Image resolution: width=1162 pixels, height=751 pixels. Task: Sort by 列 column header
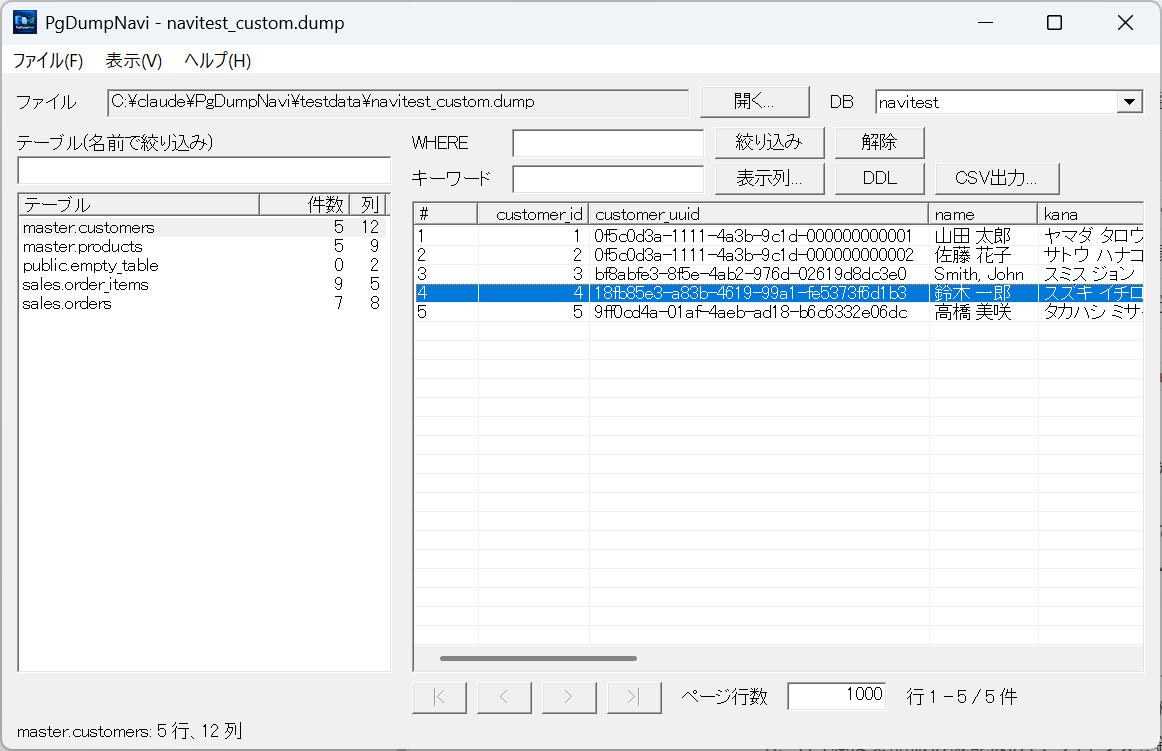pos(368,205)
